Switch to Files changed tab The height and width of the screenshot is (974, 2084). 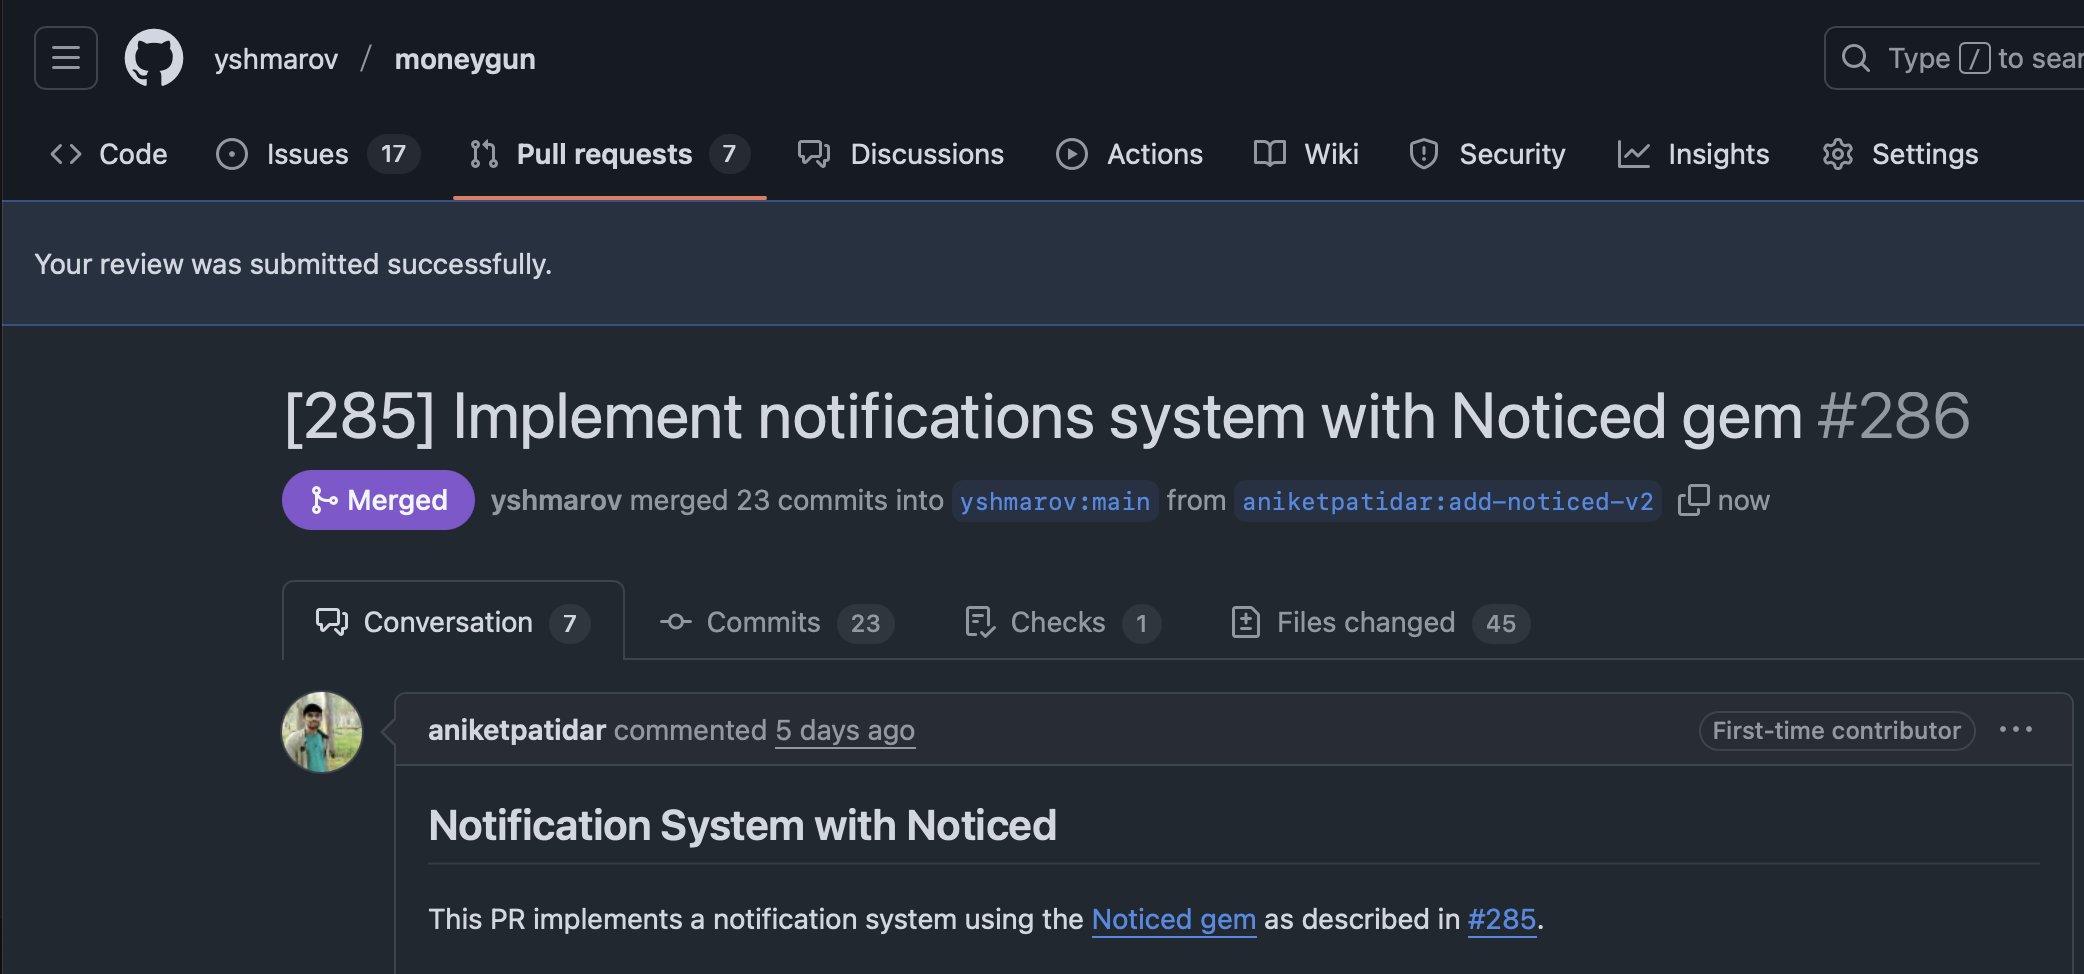[x=1380, y=622]
